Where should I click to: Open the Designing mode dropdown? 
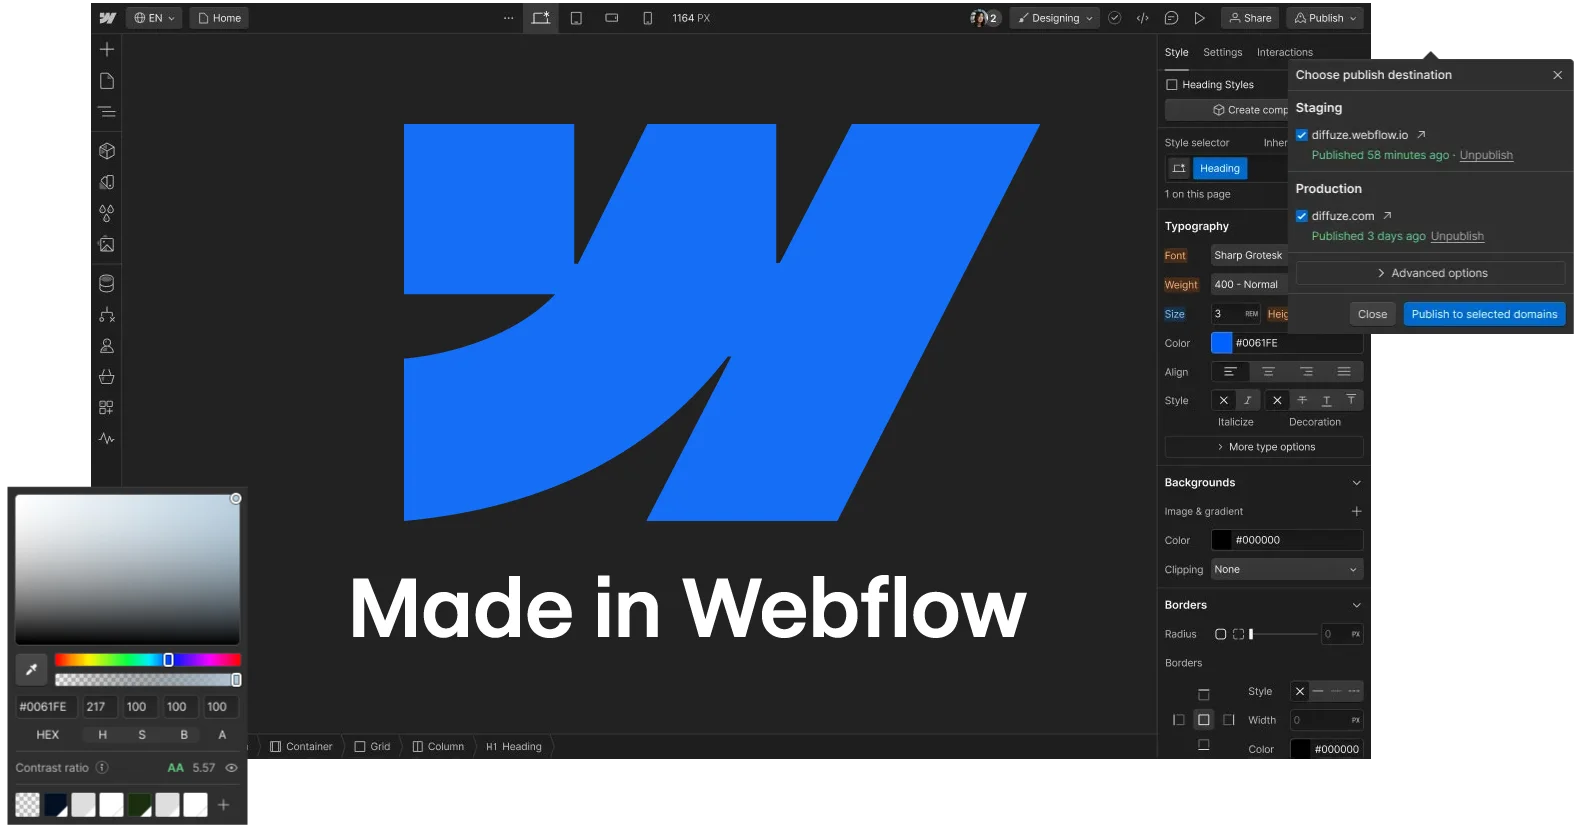[1055, 18]
